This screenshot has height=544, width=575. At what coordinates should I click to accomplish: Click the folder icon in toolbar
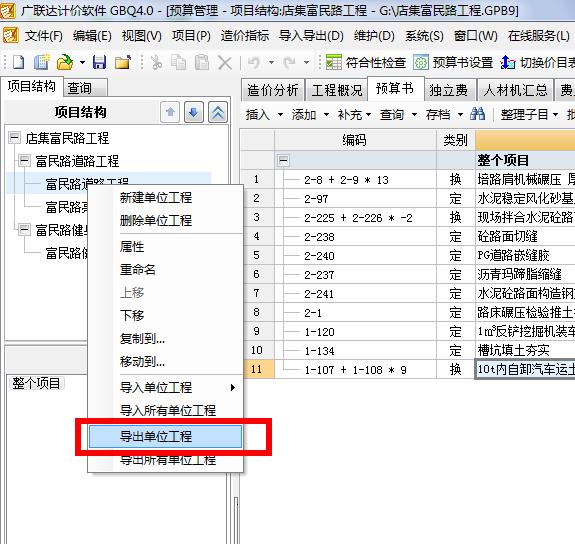(x=123, y=62)
